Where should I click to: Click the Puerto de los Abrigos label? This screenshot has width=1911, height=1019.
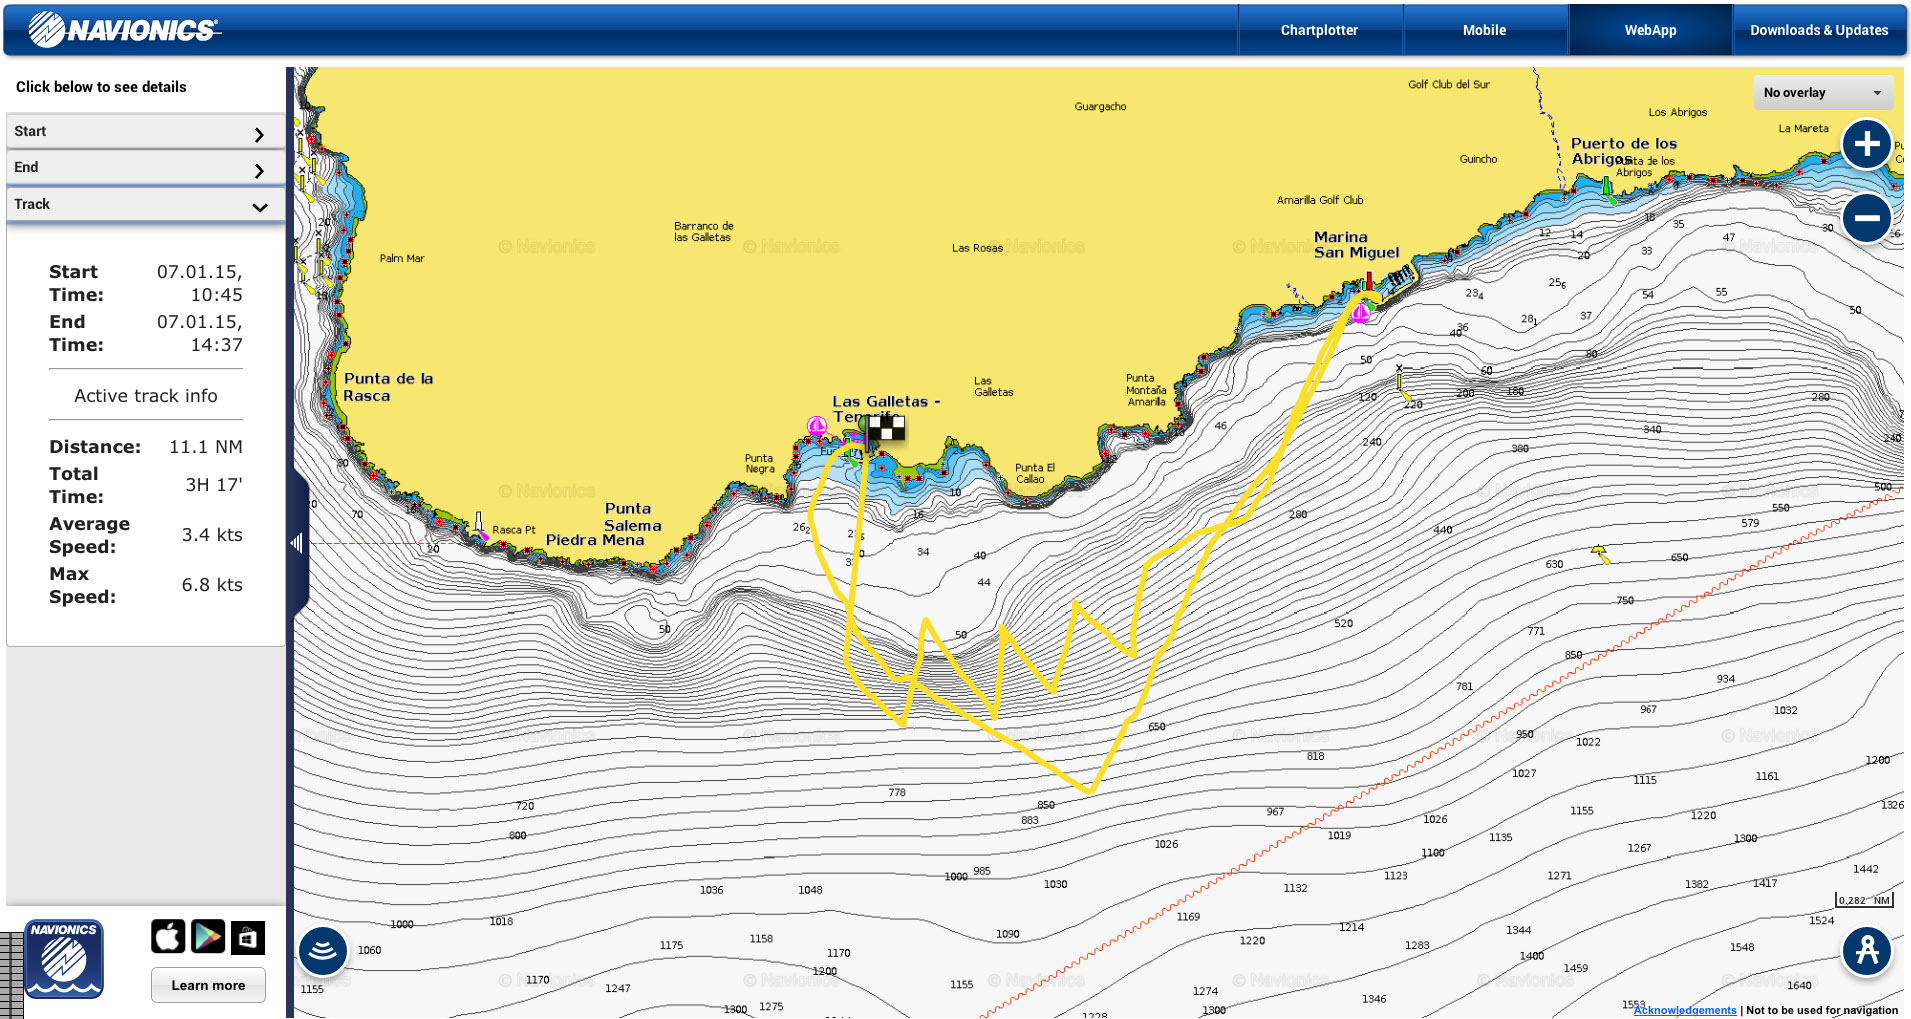coord(1623,151)
